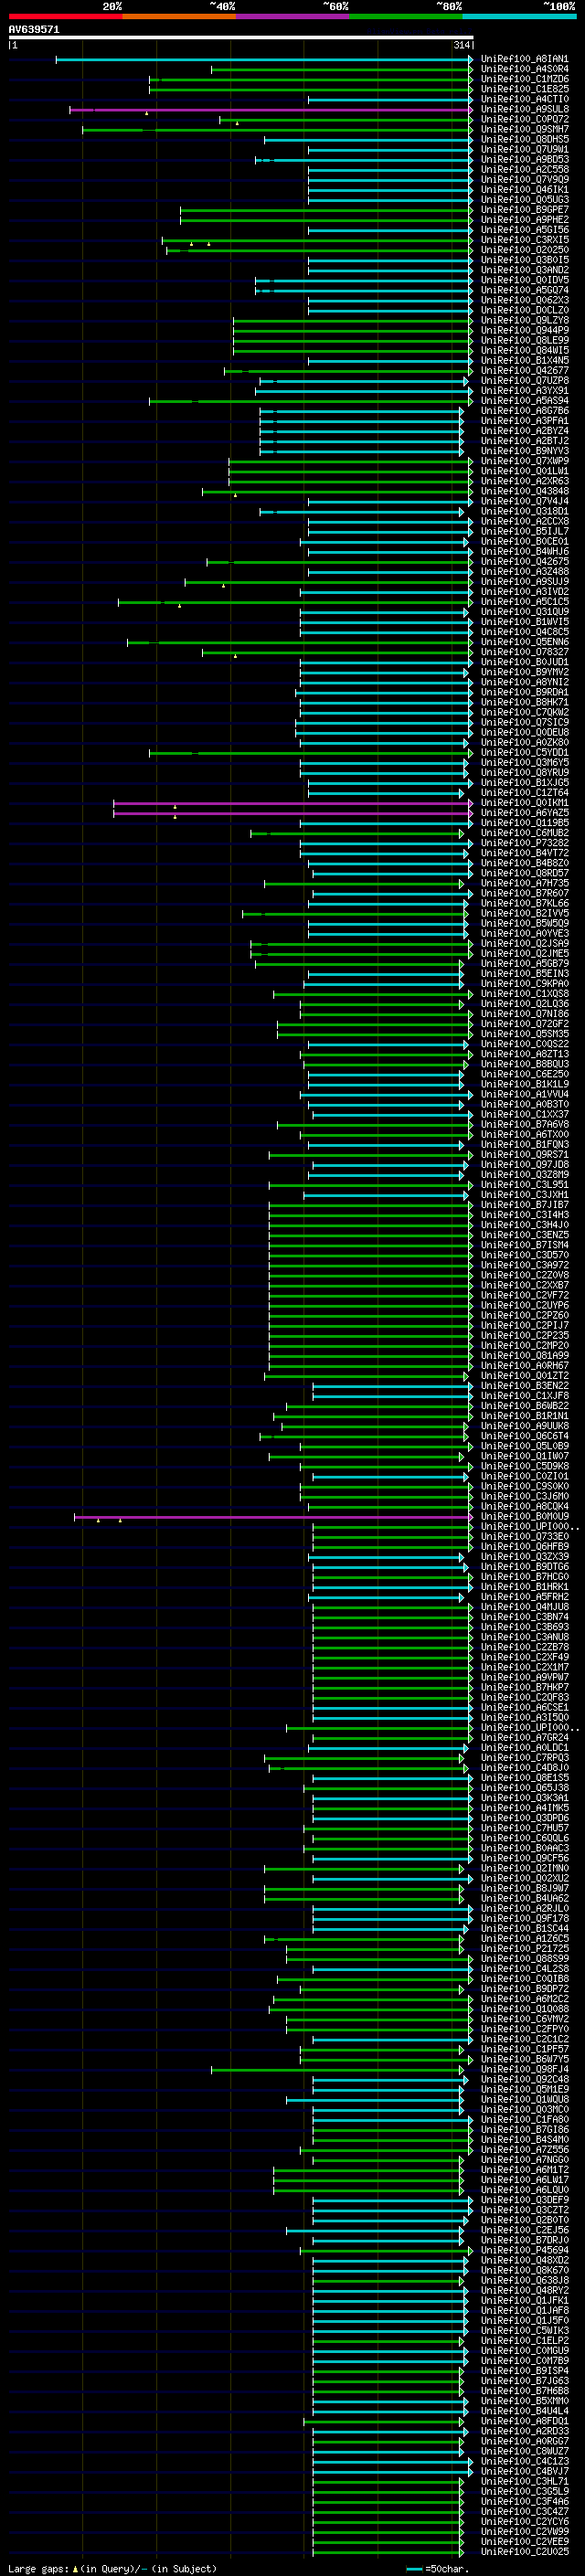
Task: Click hit label UniRef100_C2U025
Action: [524, 2551]
